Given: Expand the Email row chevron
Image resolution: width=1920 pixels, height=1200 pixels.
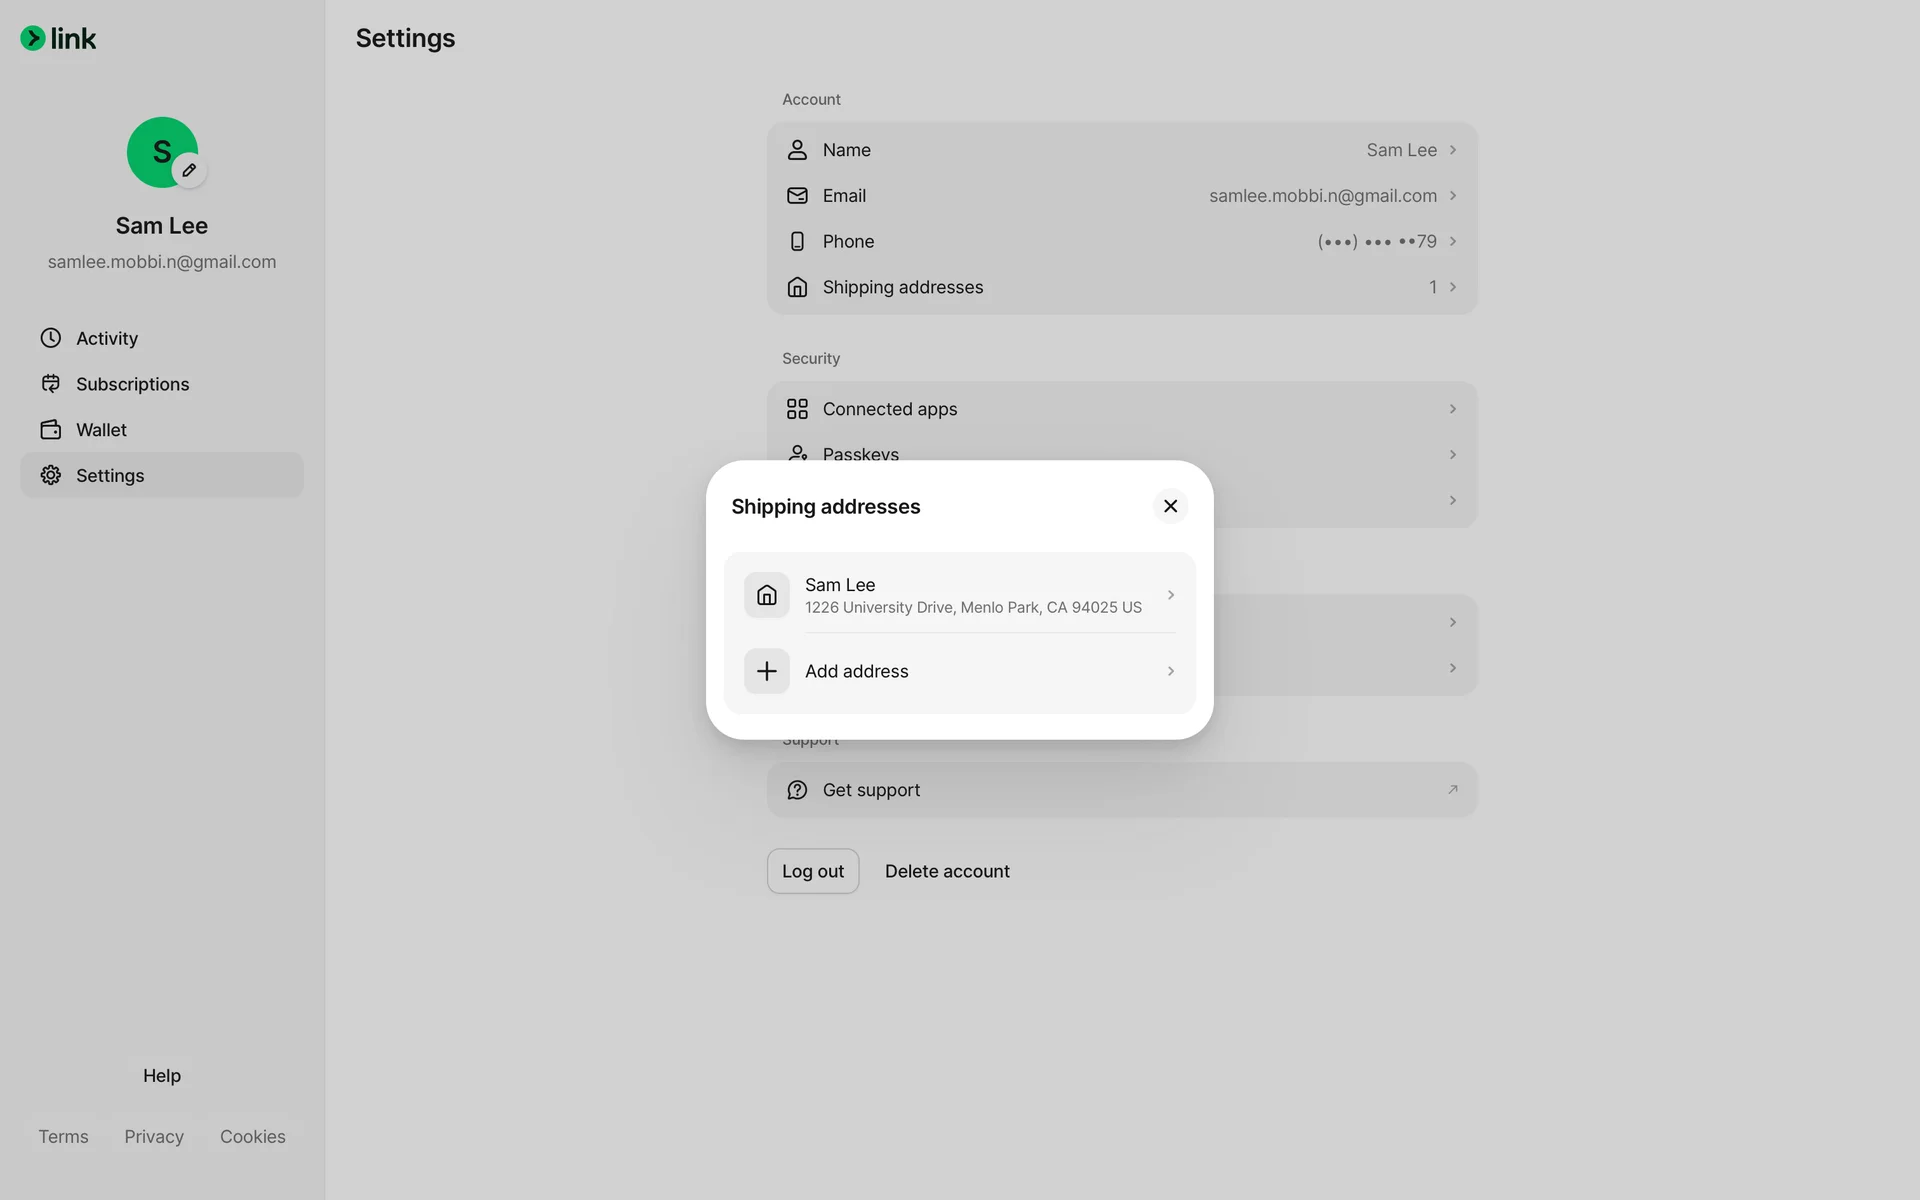Looking at the screenshot, I should [x=1453, y=196].
